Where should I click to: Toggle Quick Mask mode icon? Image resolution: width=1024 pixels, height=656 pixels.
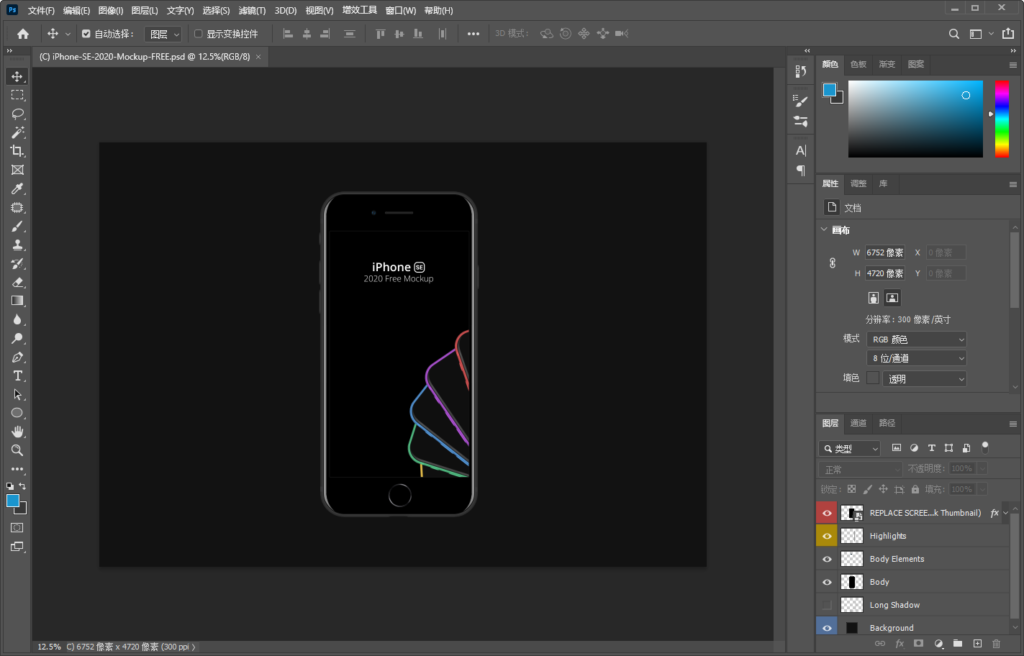point(17,527)
